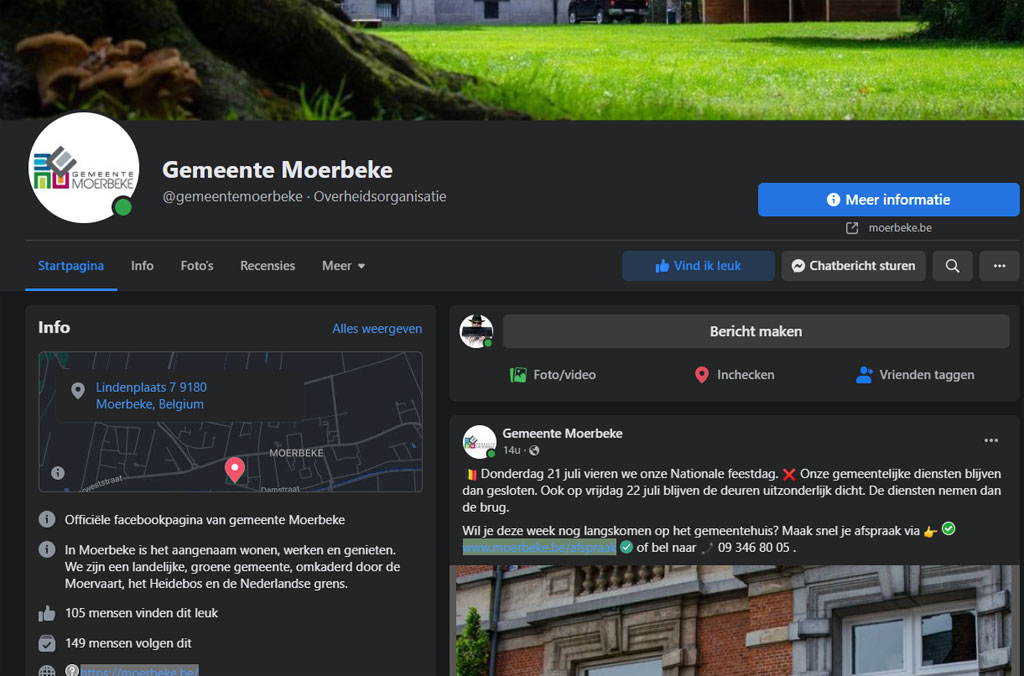Screen dimensions: 1024x676
Task: Click the followers icon beside 149 volgen
Action: [x=47, y=643]
